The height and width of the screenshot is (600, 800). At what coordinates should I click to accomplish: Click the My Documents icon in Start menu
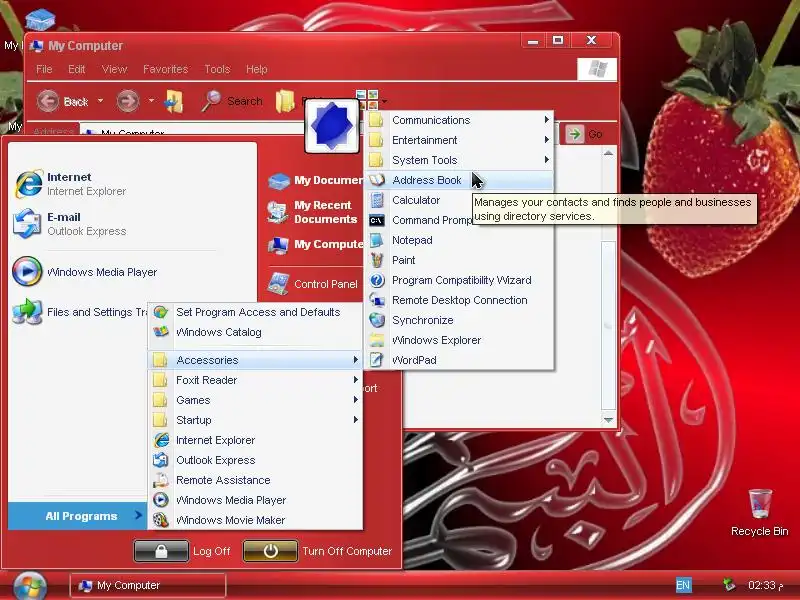[x=279, y=181]
